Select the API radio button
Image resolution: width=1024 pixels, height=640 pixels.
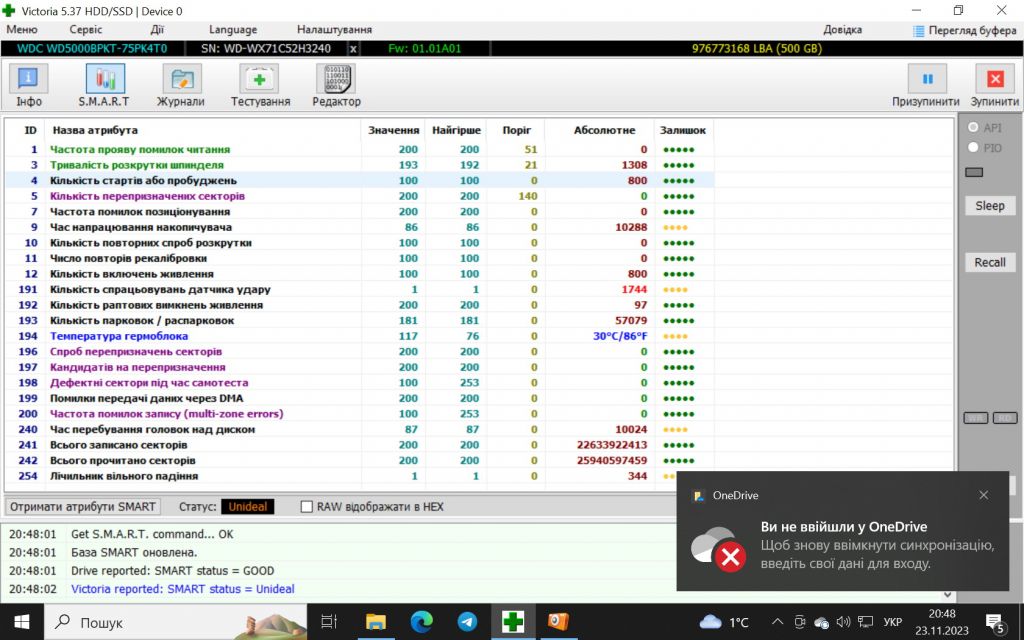pos(973,128)
